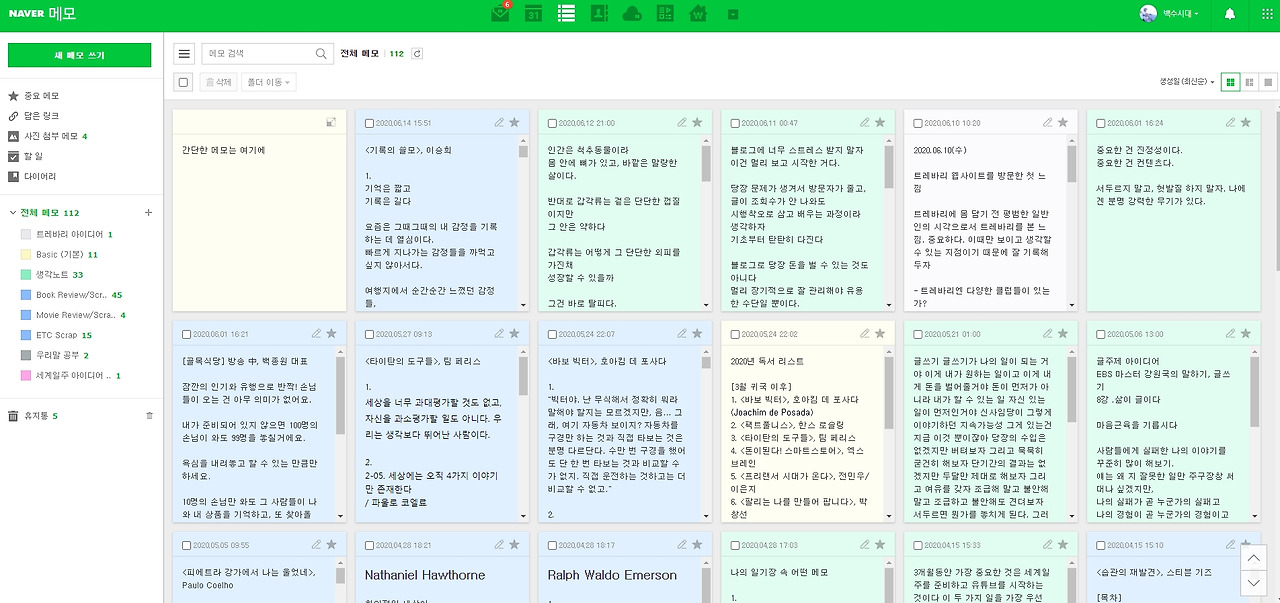Tick the select-all memos checkbox

183,82
